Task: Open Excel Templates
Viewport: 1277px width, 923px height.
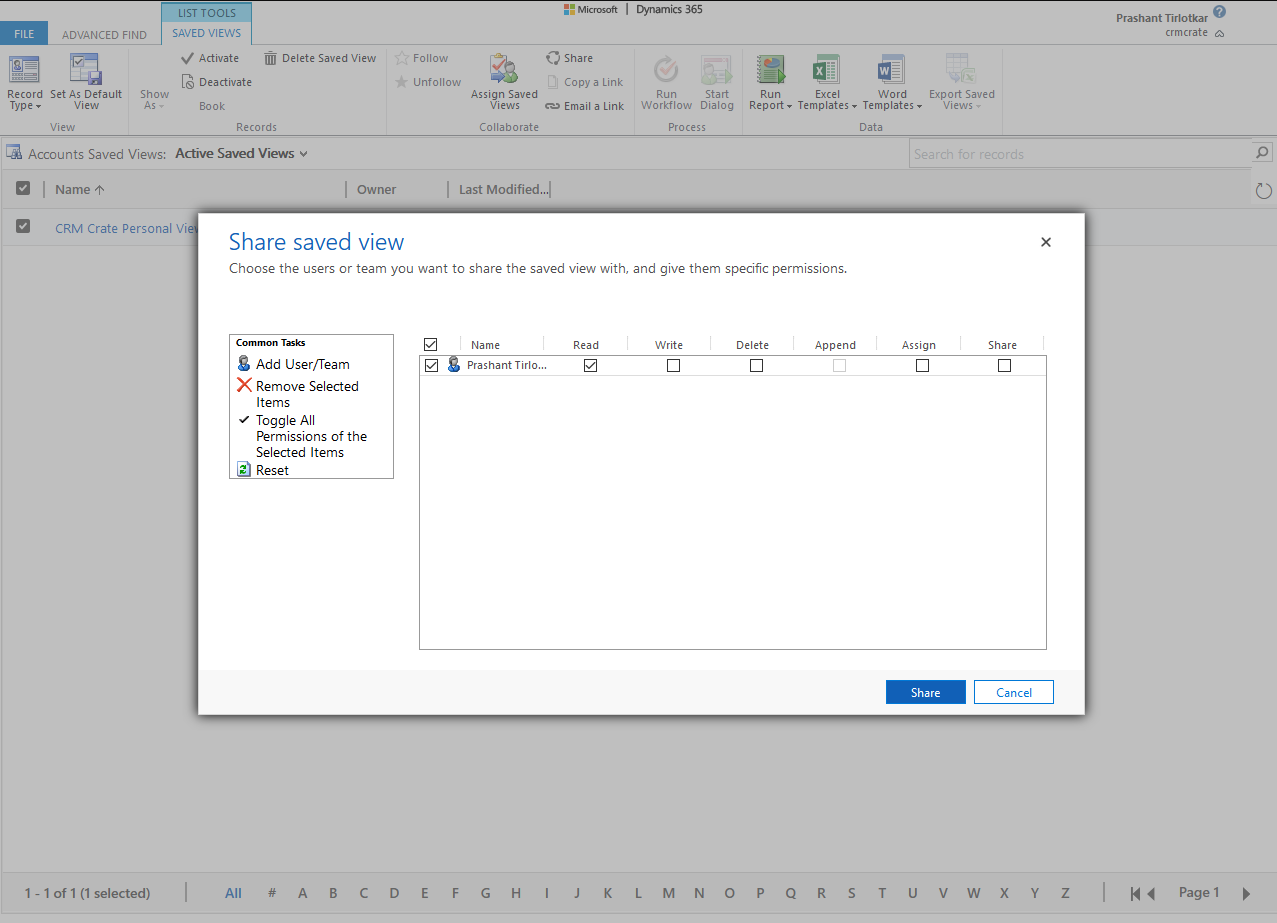Action: pyautogui.click(x=826, y=82)
